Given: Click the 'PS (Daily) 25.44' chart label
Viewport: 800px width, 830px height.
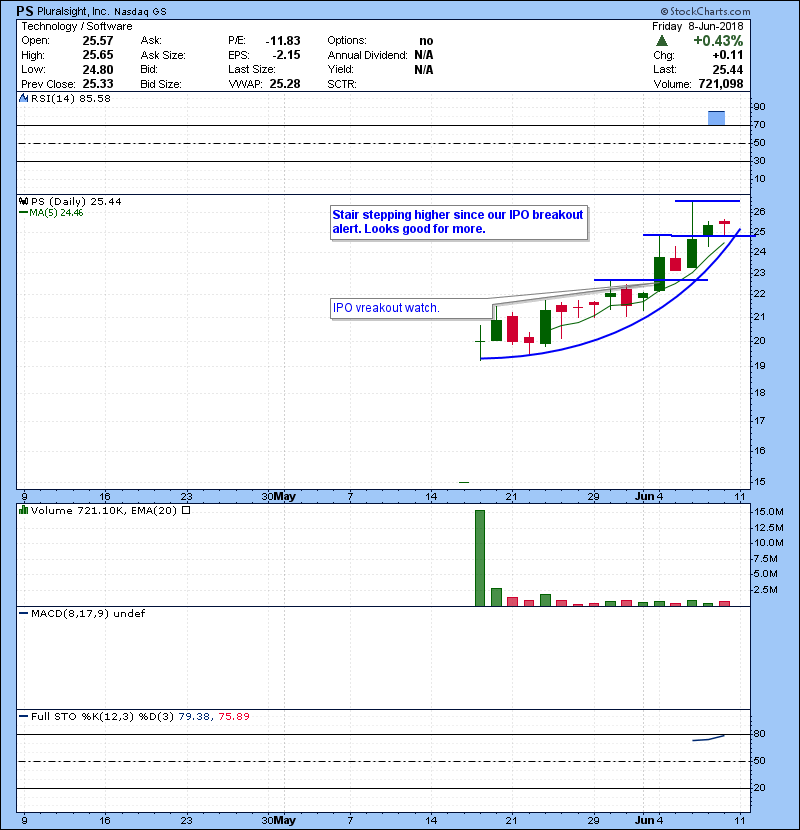Looking at the screenshot, I should 76,201.
